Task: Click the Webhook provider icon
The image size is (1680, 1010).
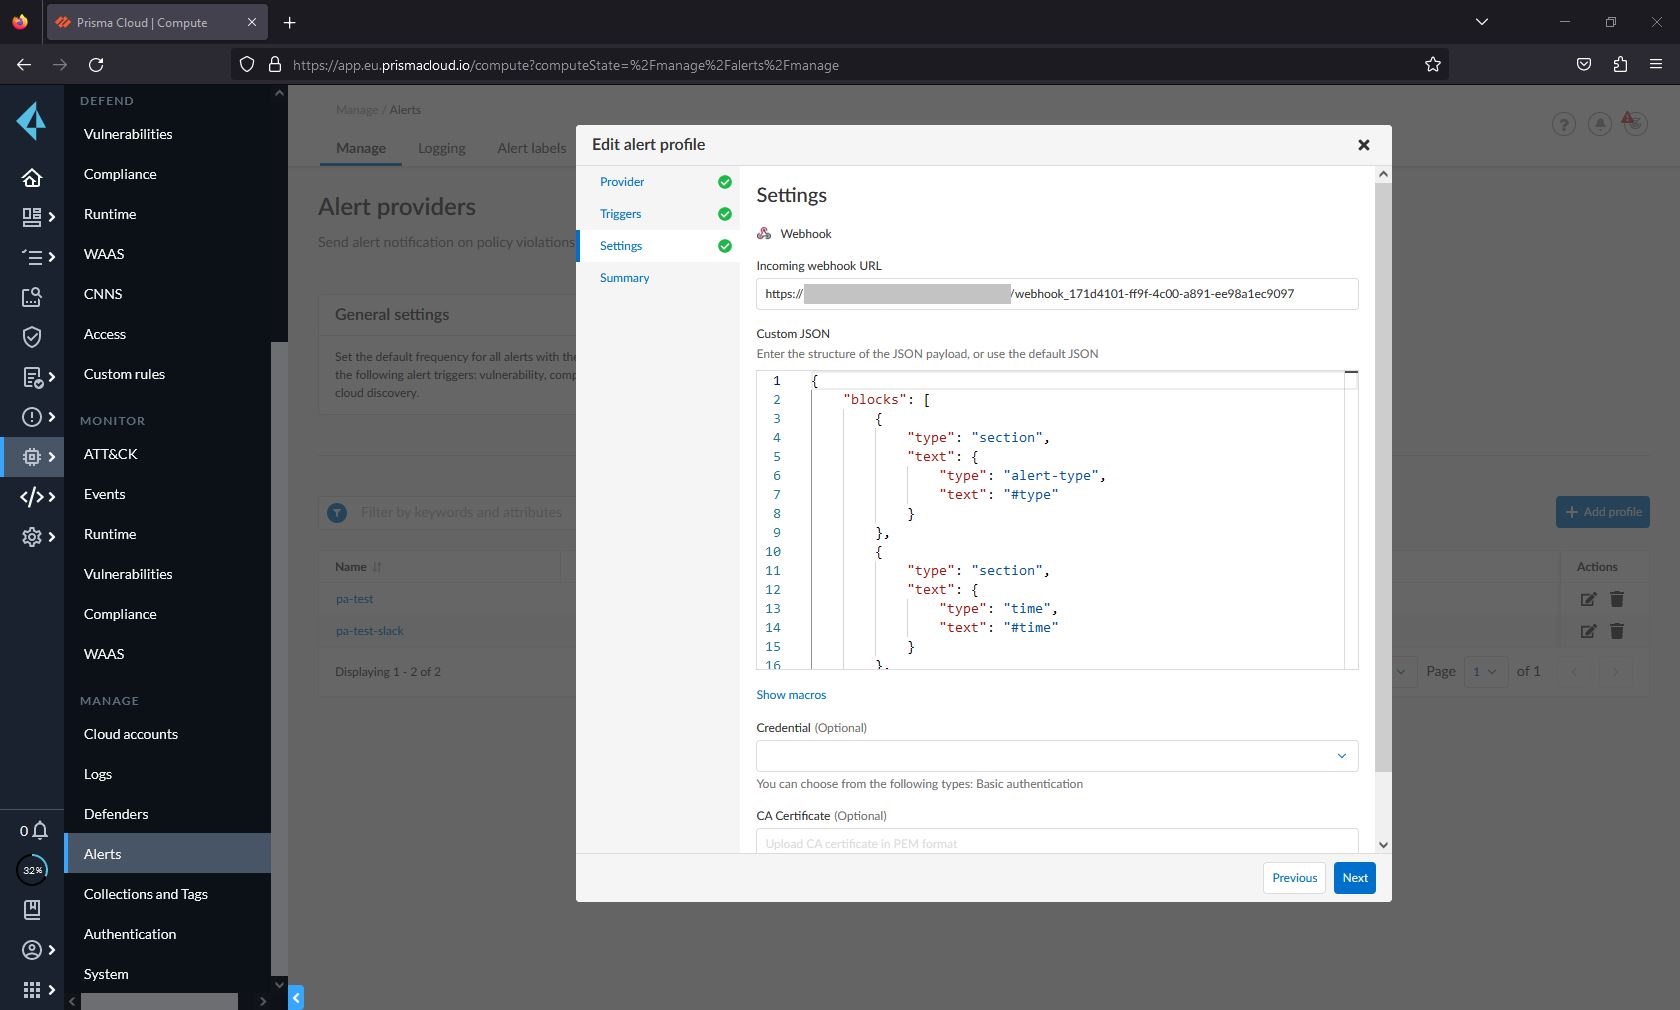Action: [x=764, y=233]
